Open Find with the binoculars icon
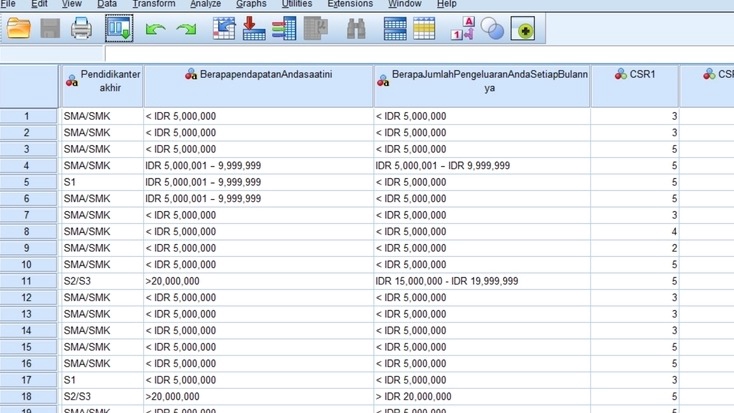 click(356, 29)
